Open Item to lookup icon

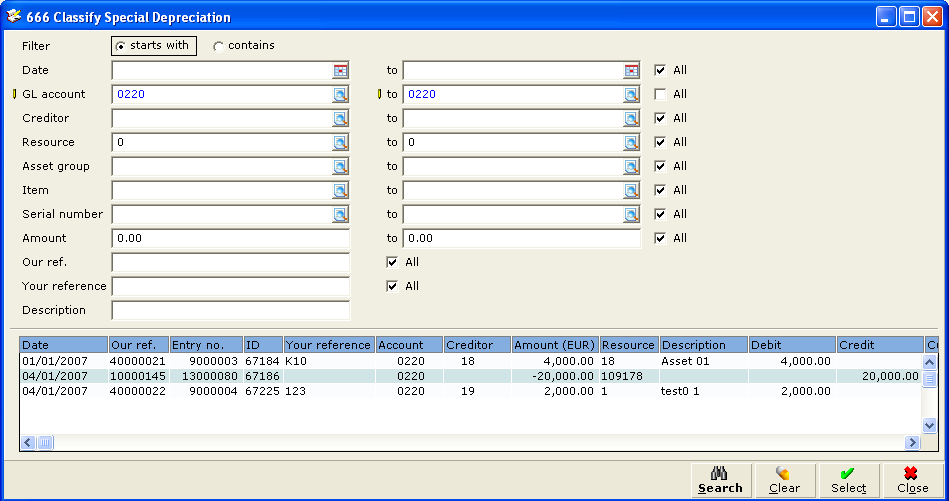pyautogui.click(x=631, y=191)
